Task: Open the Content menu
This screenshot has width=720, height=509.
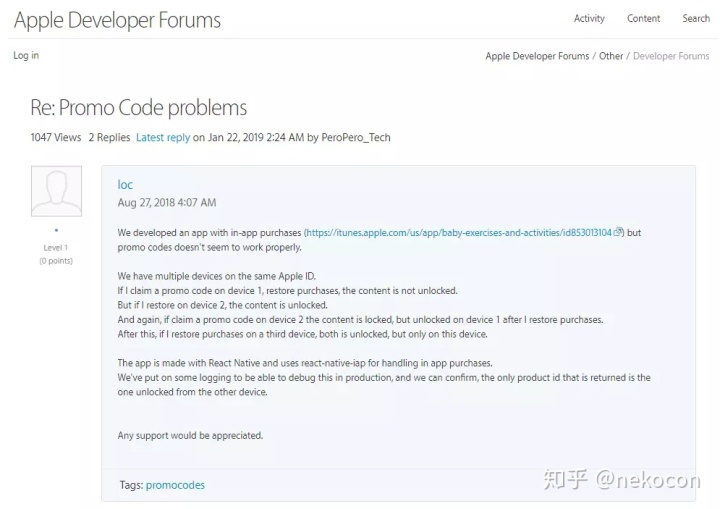Action: coord(643,18)
